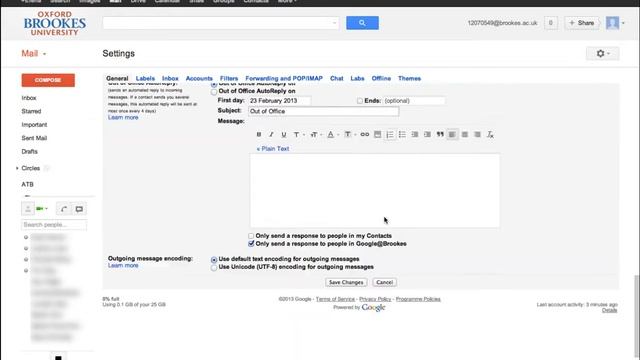Expand the search box options arrow
This screenshot has width=640, height=360.
pyautogui.click(x=334, y=23)
